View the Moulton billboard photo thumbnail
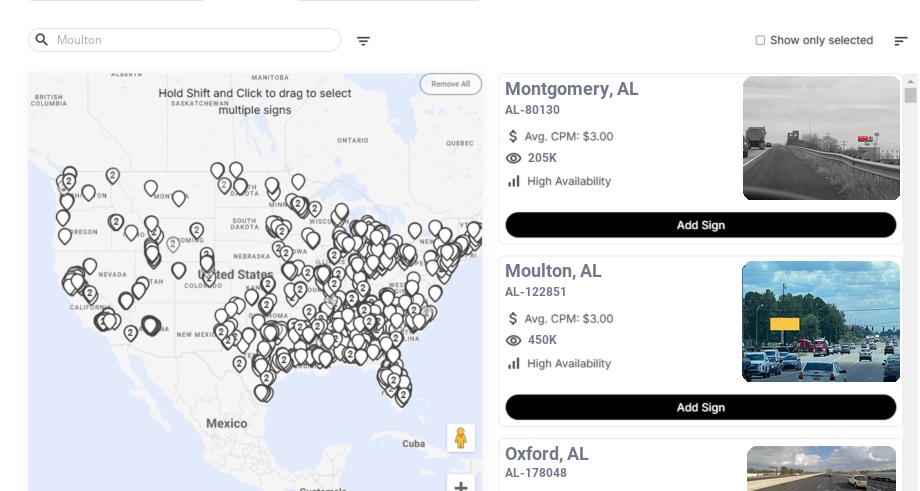 pos(820,322)
